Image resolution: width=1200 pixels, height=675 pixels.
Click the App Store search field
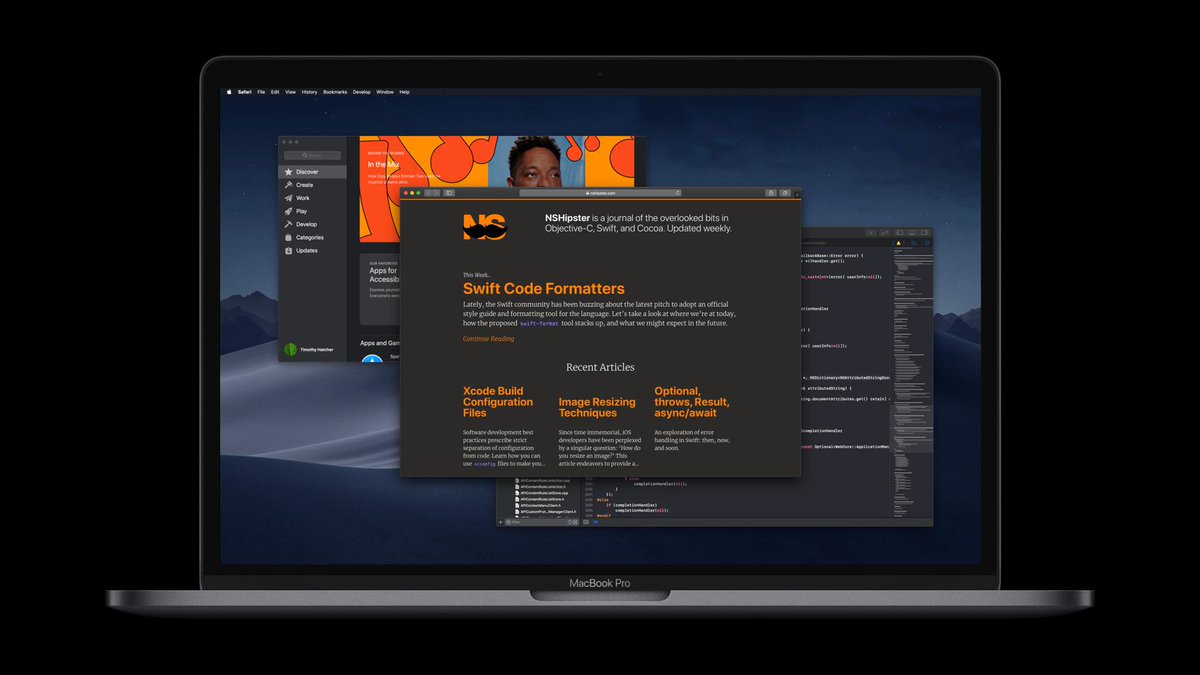[x=312, y=155]
